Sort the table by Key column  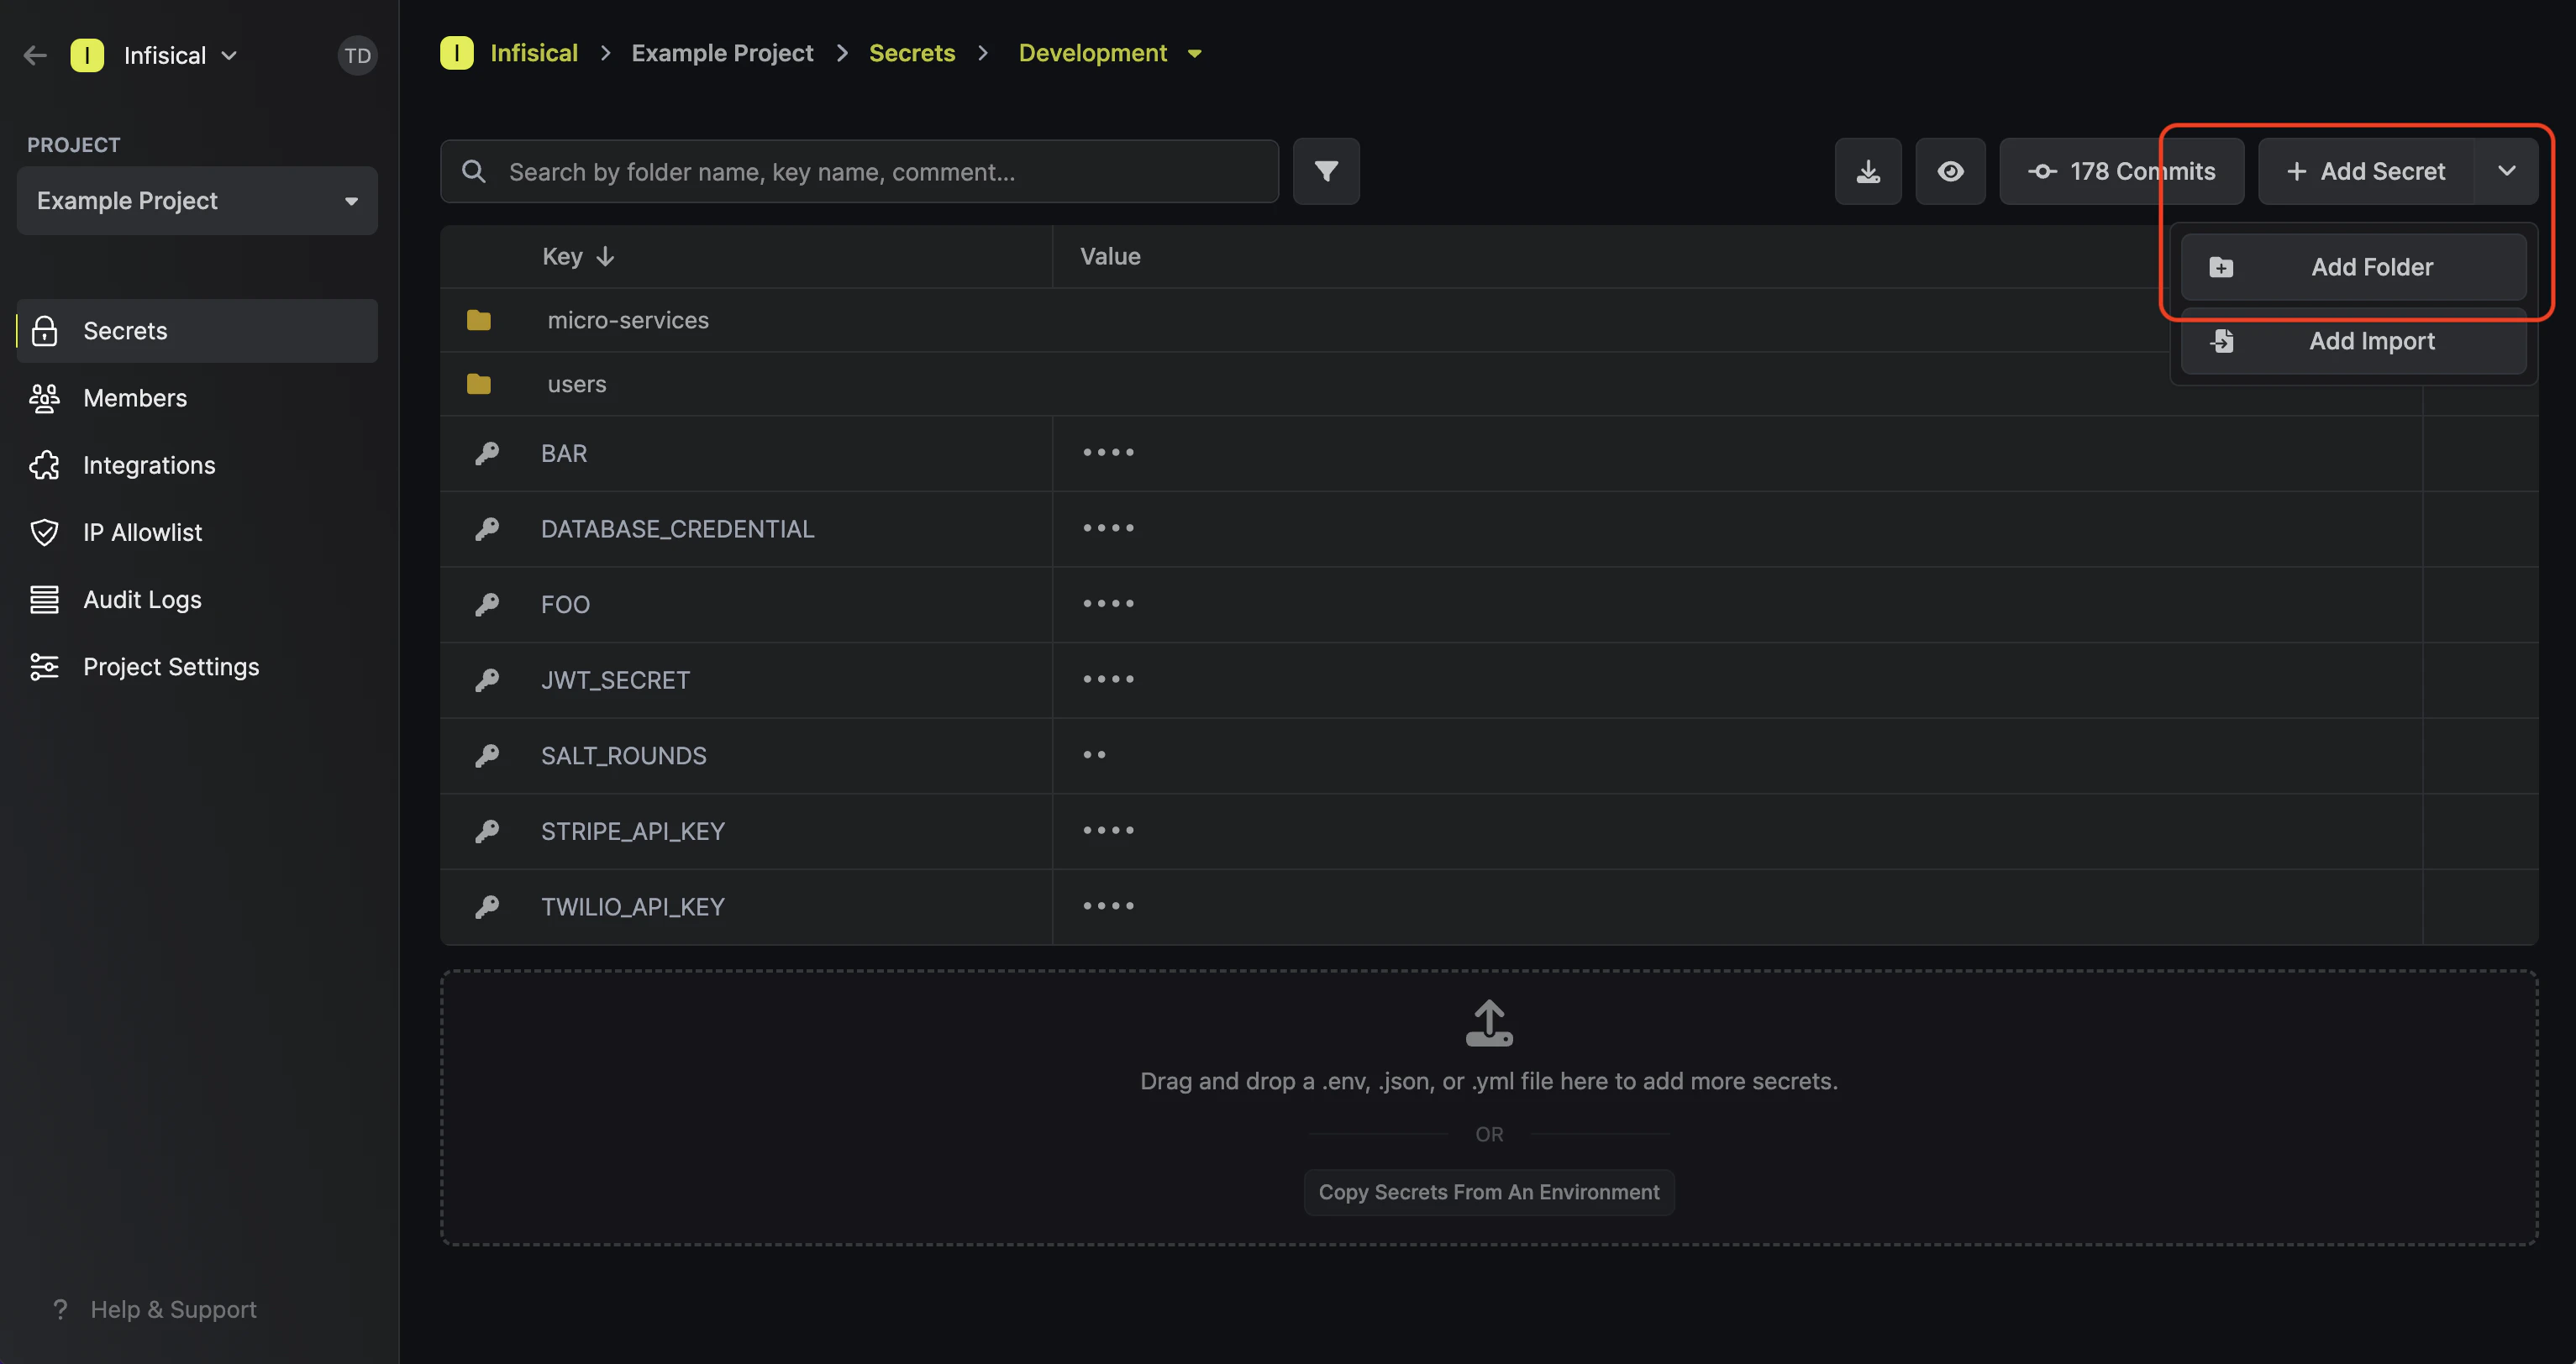point(578,256)
